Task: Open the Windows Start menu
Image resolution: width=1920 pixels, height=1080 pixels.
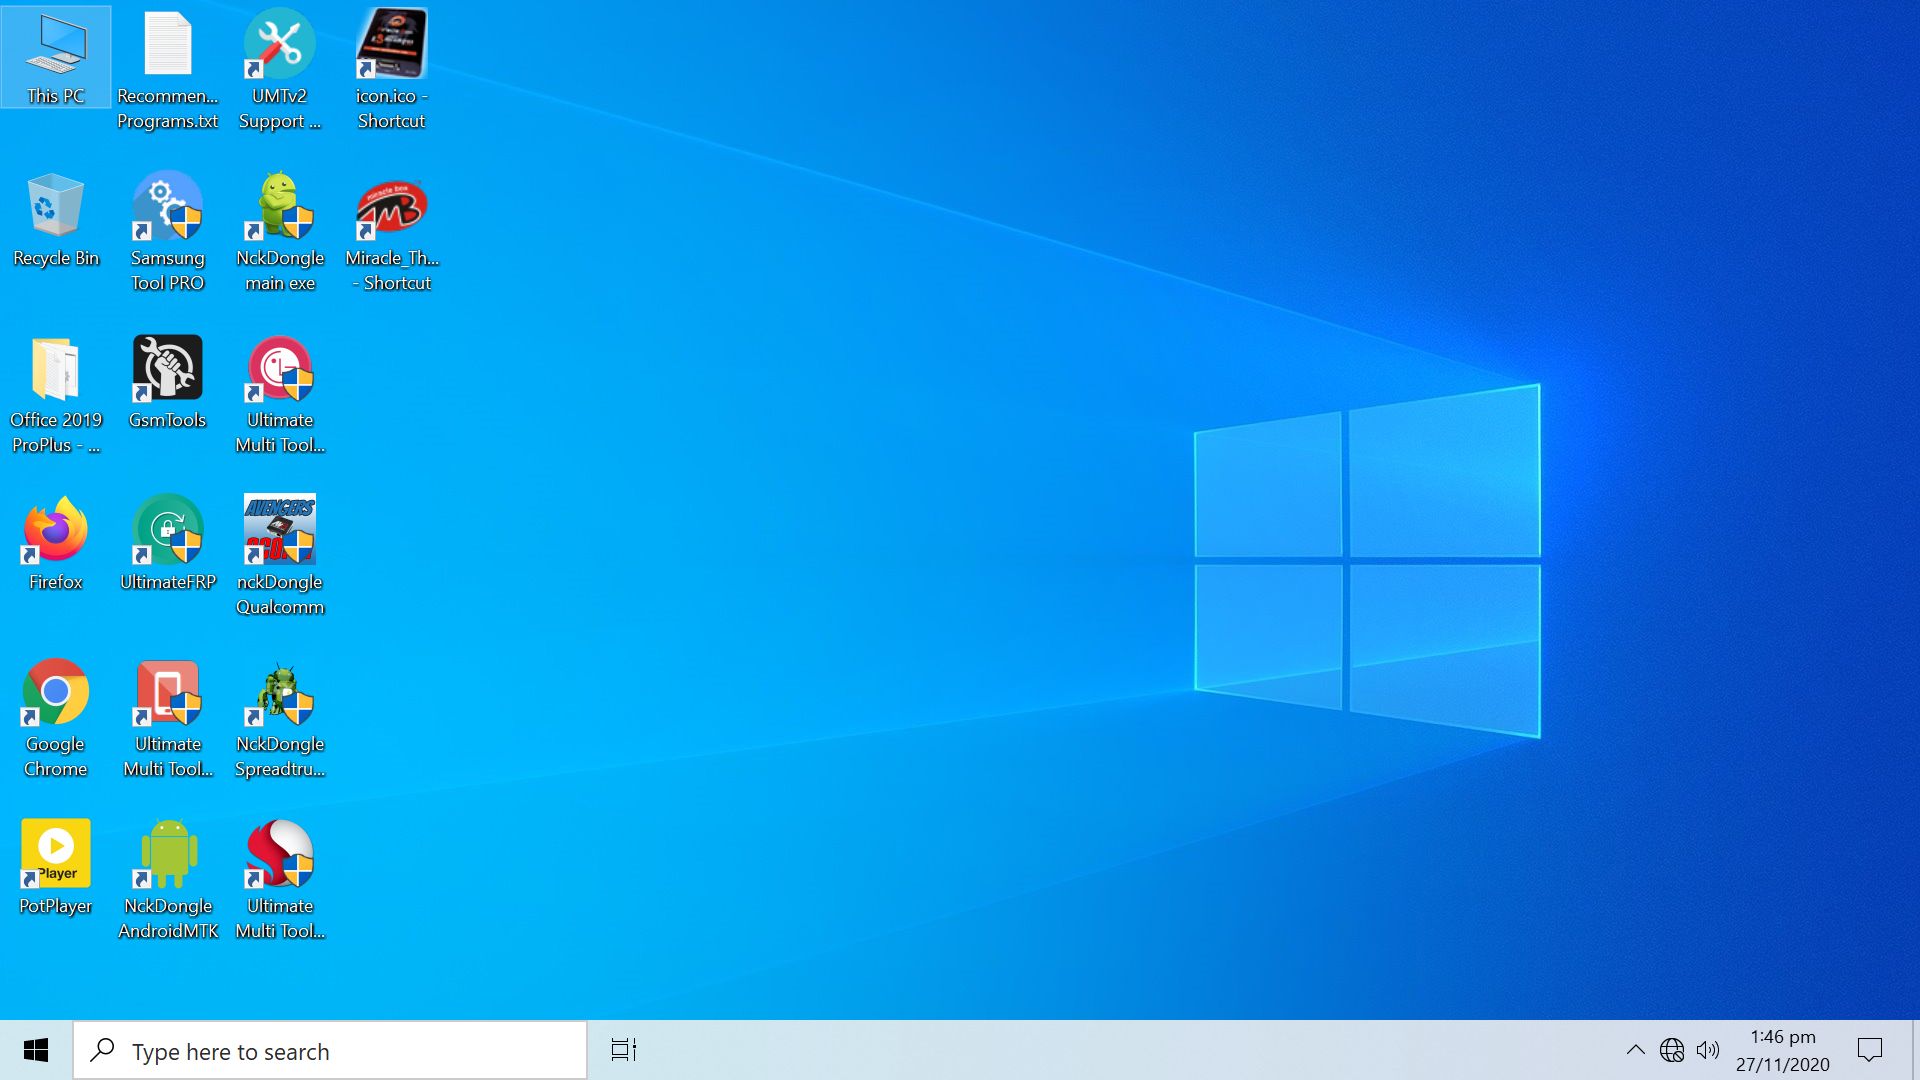Action: click(36, 1050)
